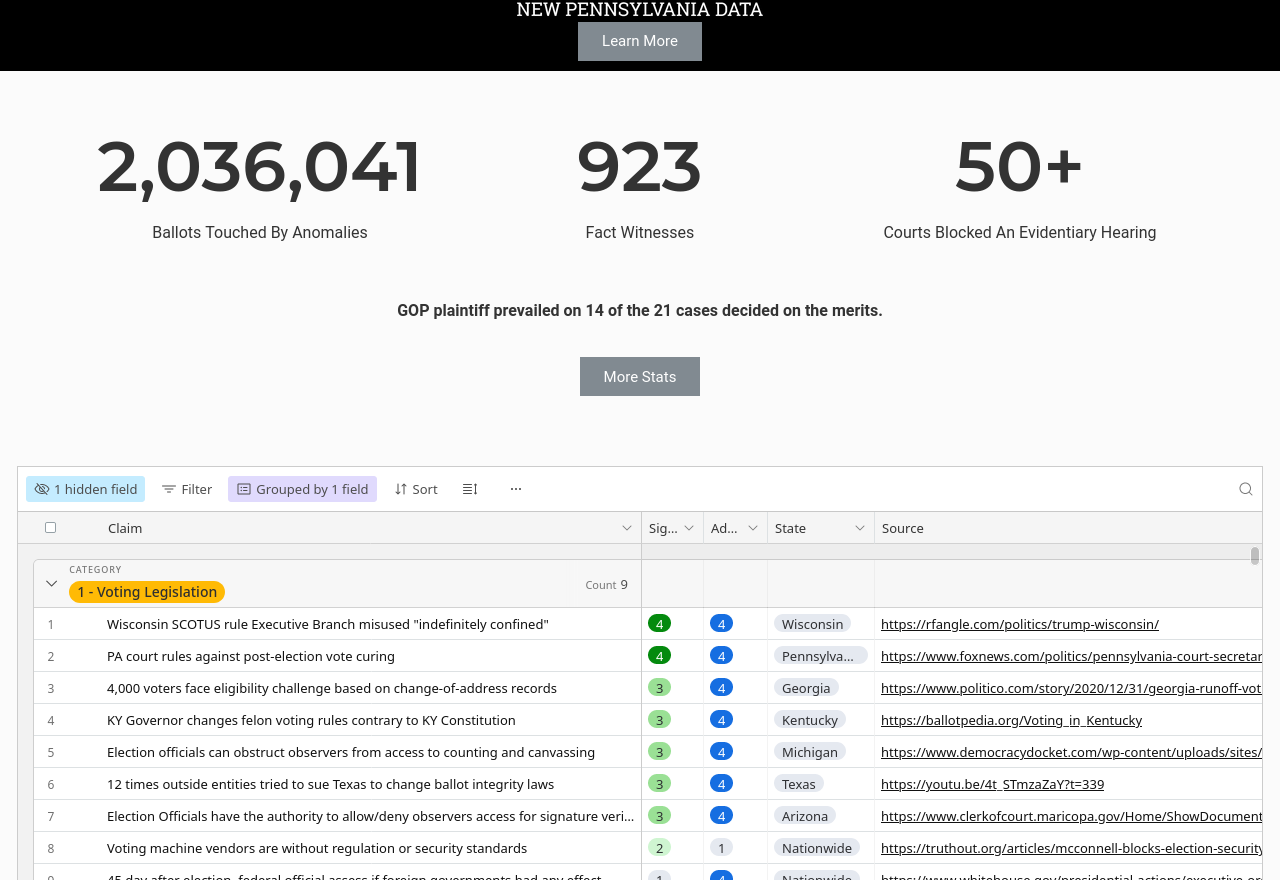Open the More Stats button

(x=640, y=377)
